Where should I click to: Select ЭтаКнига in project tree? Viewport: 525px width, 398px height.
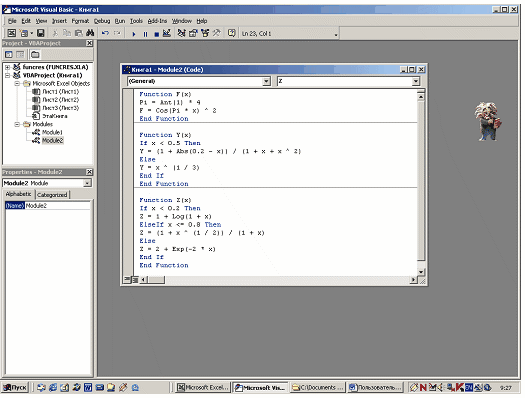click(x=55, y=116)
